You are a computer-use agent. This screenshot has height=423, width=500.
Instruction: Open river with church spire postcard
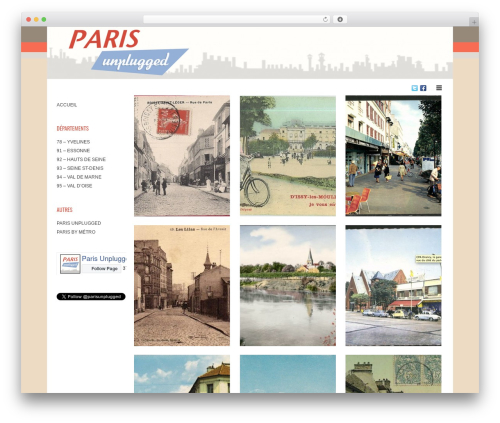(x=288, y=285)
